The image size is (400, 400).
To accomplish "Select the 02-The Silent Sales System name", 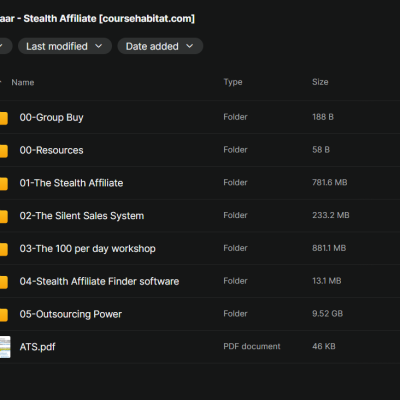I will 82,216.
